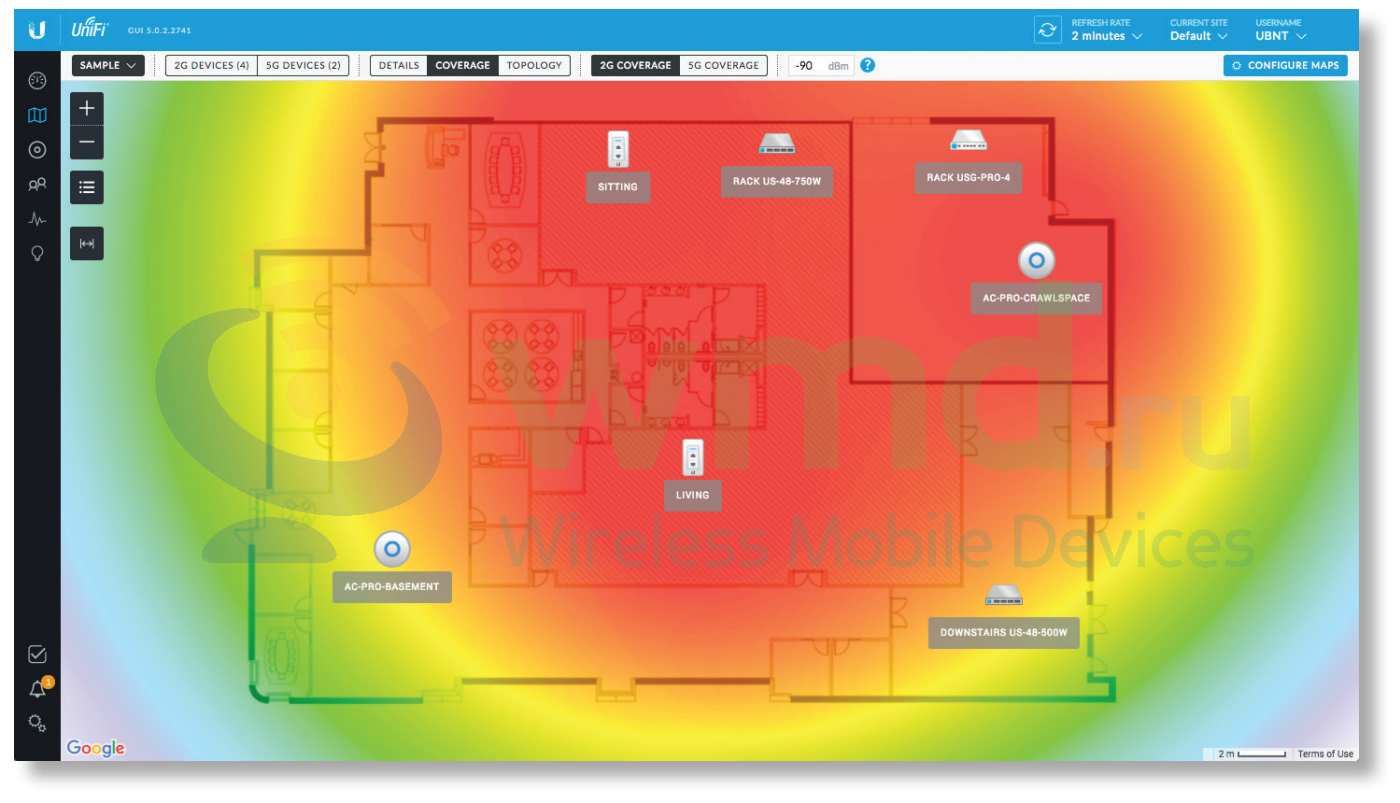1400x803 pixels.
Task: Open the Username UBNT dropdown
Action: pos(1281,30)
